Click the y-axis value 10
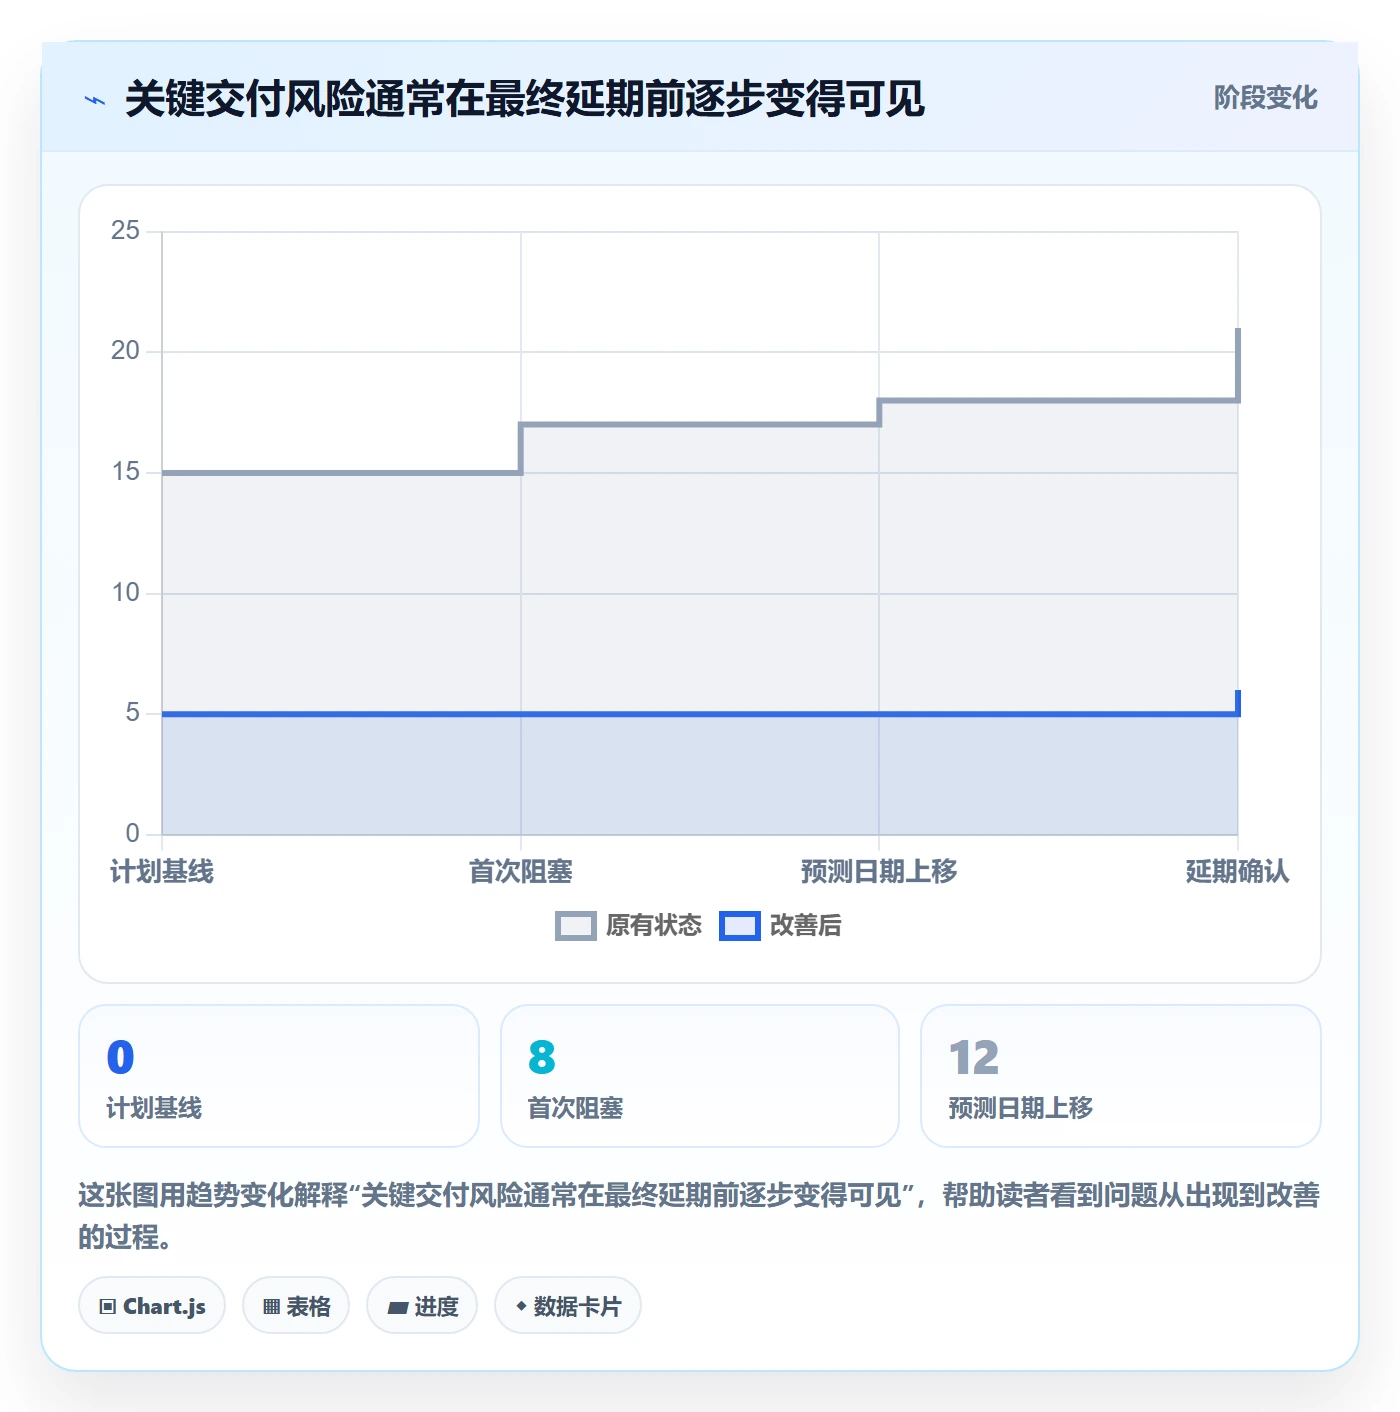 pos(125,593)
